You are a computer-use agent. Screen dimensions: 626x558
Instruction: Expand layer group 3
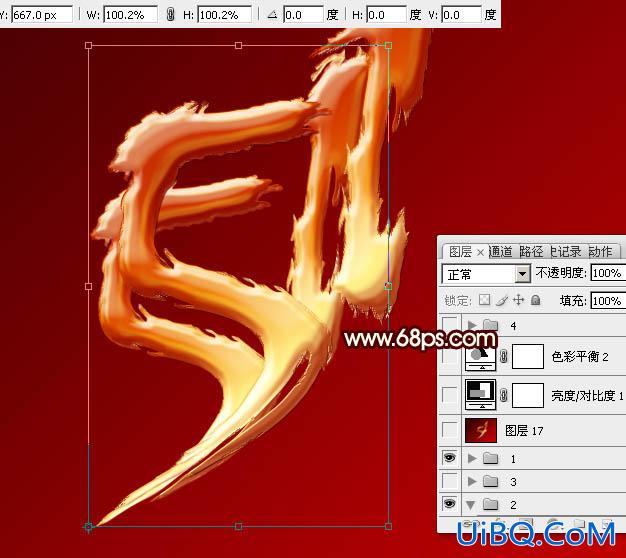coord(472,481)
